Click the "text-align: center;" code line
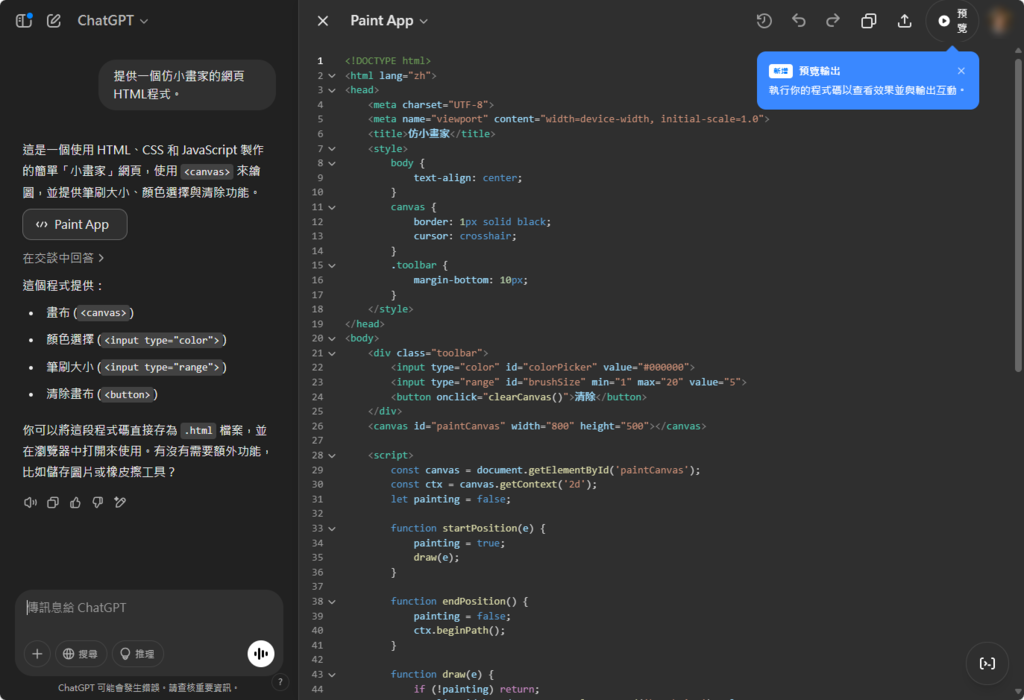This screenshot has width=1024, height=700. click(x=468, y=178)
